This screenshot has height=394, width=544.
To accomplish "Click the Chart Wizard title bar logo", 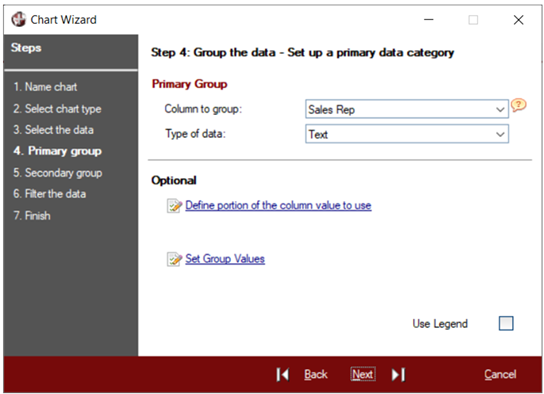I will 18,19.
